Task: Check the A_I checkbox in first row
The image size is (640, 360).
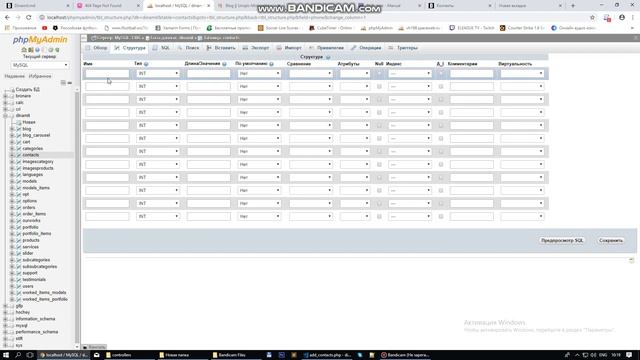Action: 441,73
